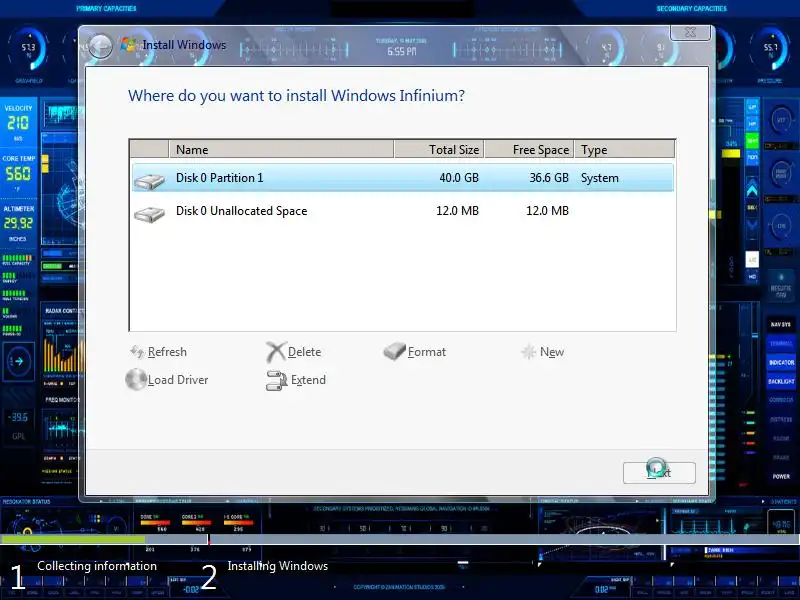
Task: Click the 36.6 GB free space cell
Action: 548,178
